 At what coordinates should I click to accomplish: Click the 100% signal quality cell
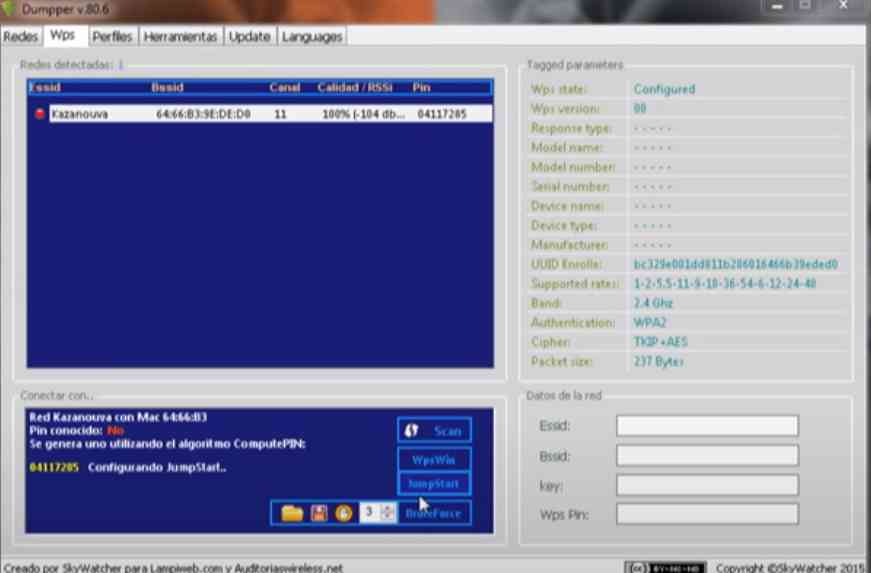(363, 114)
